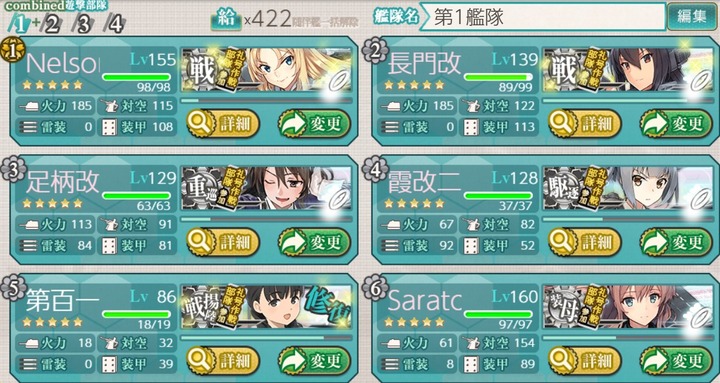Click the slot 4 flower badge for 霞改二
Image resolution: width=720 pixels, height=383 pixels.
coord(374,169)
